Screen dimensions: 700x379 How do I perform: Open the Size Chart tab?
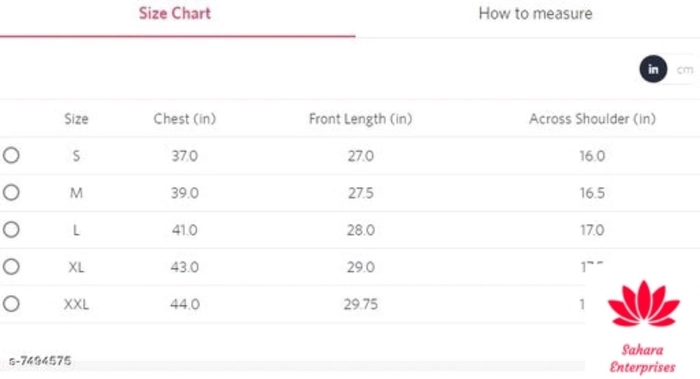click(175, 13)
